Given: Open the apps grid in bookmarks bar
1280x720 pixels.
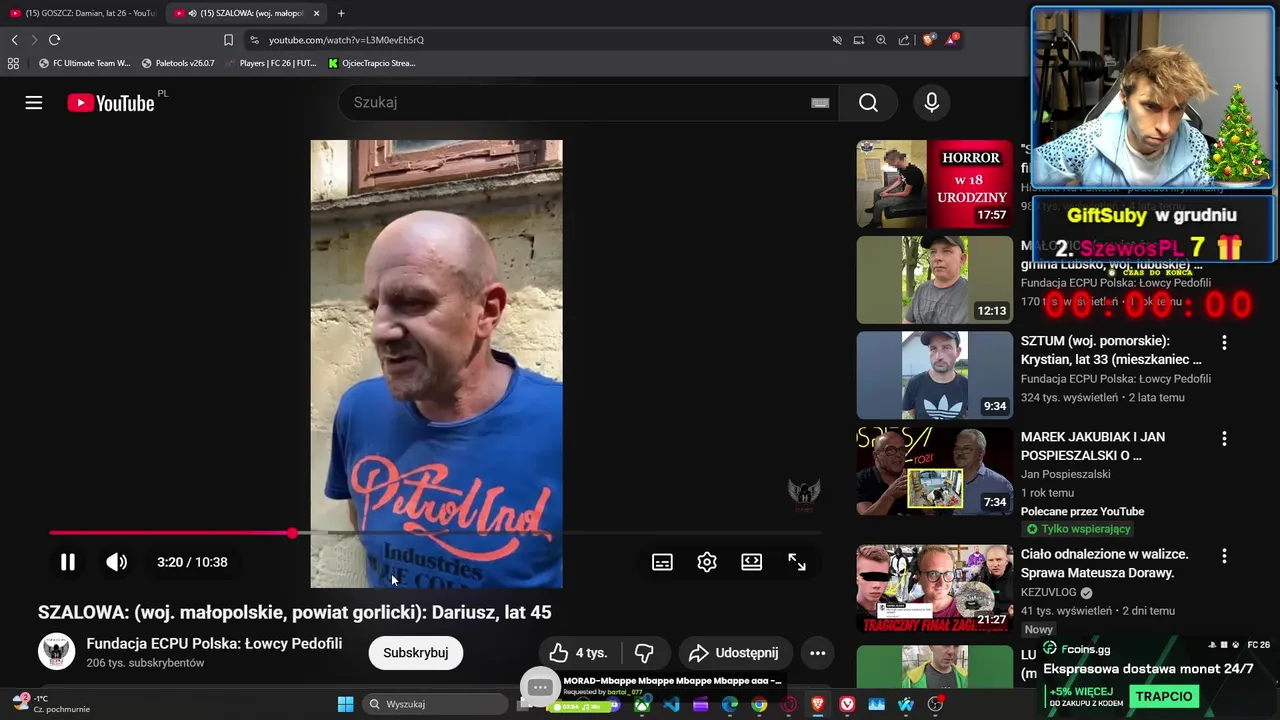Looking at the screenshot, I should 13,63.
